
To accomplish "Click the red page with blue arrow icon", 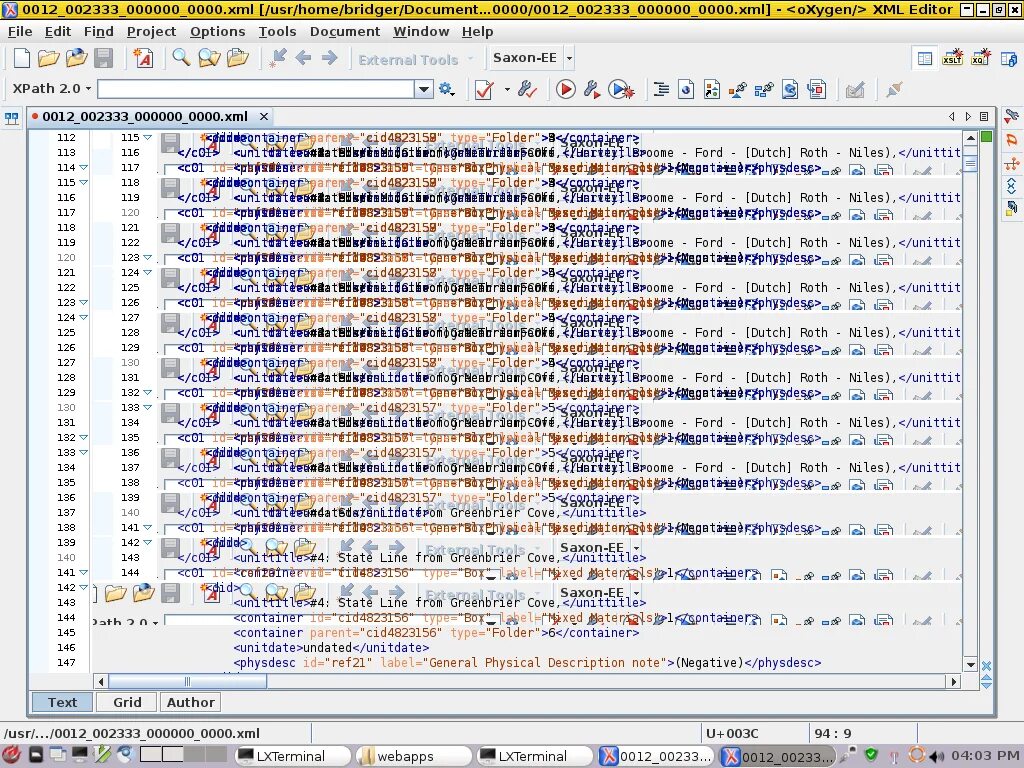I will (x=816, y=89).
